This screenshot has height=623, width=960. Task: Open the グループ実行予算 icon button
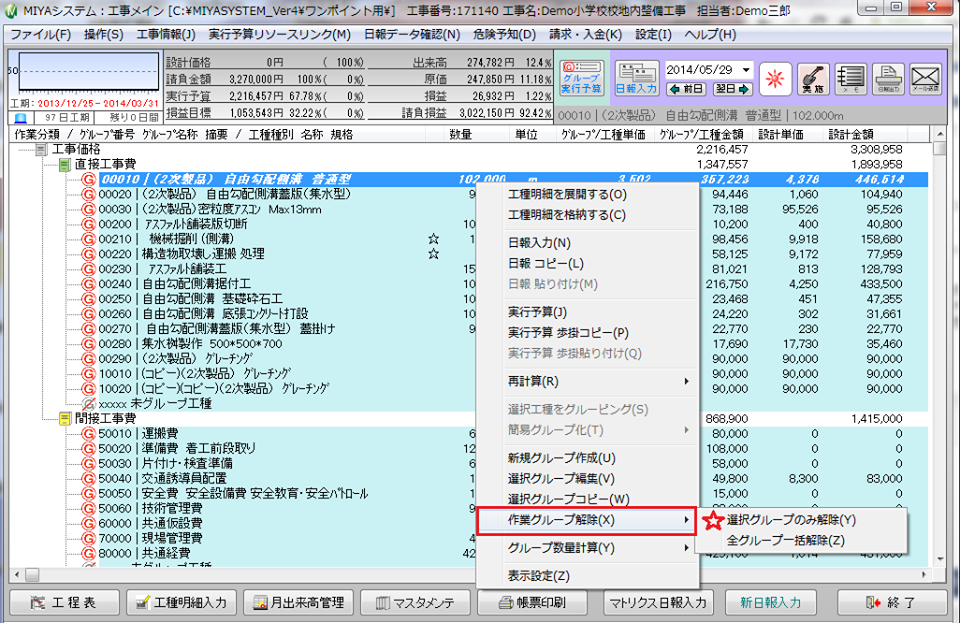point(582,78)
